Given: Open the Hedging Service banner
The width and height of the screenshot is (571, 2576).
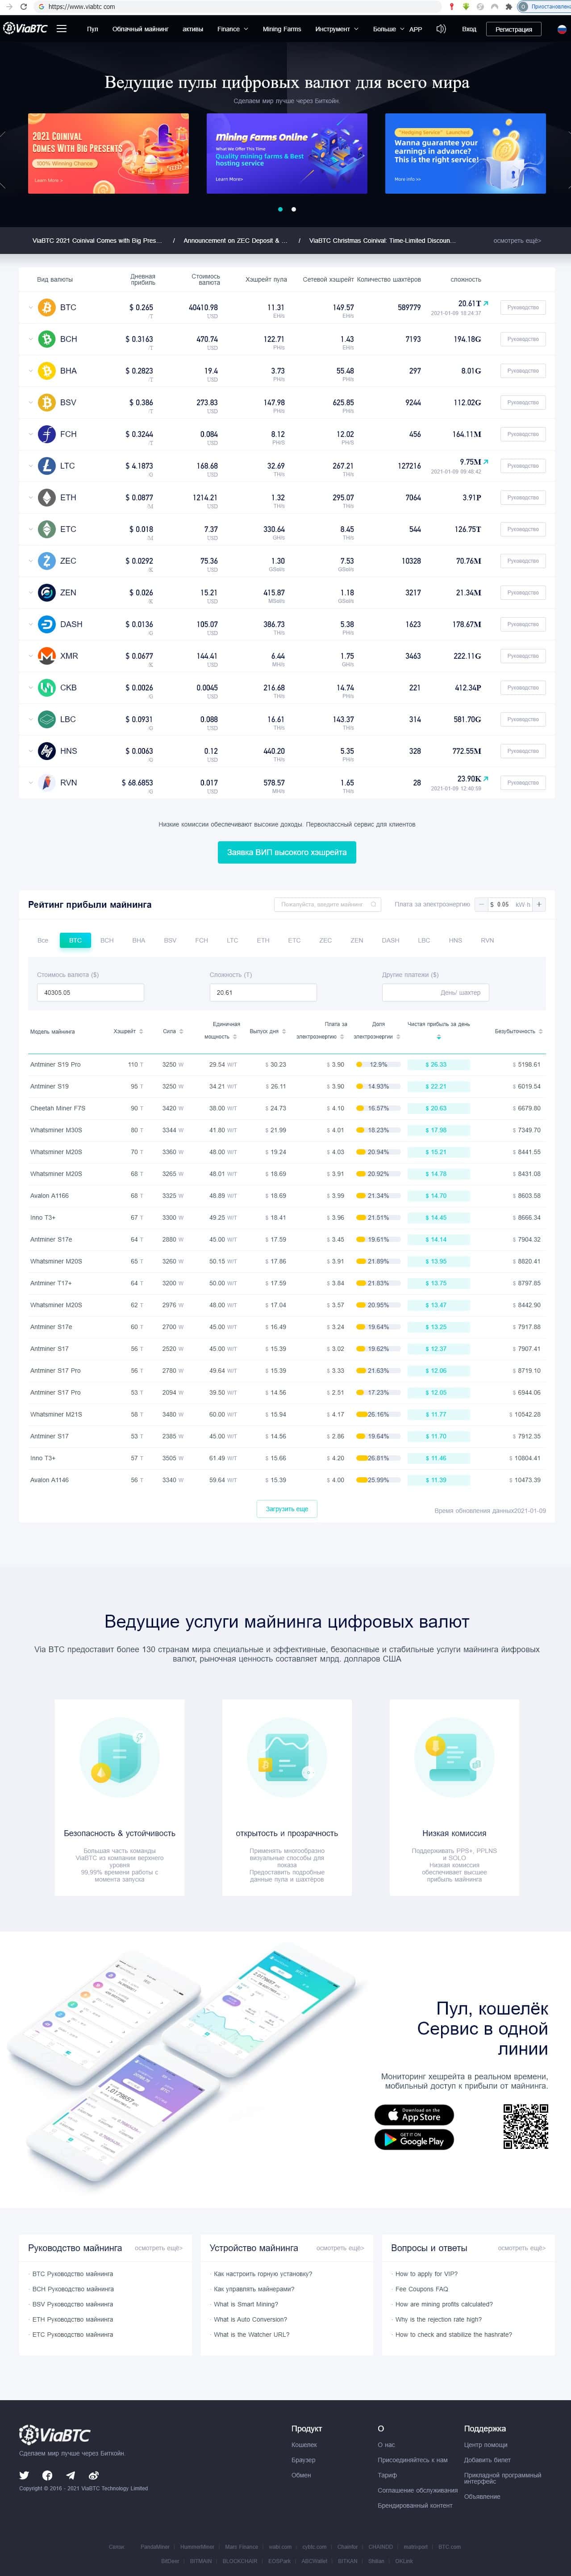Looking at the screenshot, I should pos(465,153).
